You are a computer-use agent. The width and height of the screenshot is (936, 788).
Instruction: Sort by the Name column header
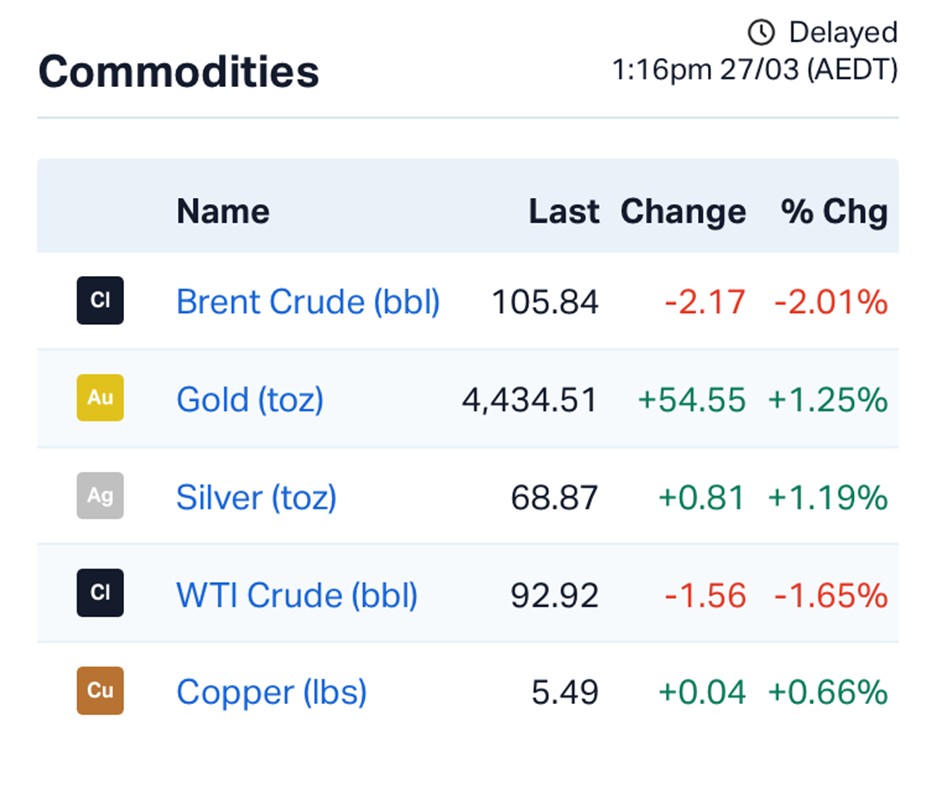pyautogui.click(x=223, y=211)
